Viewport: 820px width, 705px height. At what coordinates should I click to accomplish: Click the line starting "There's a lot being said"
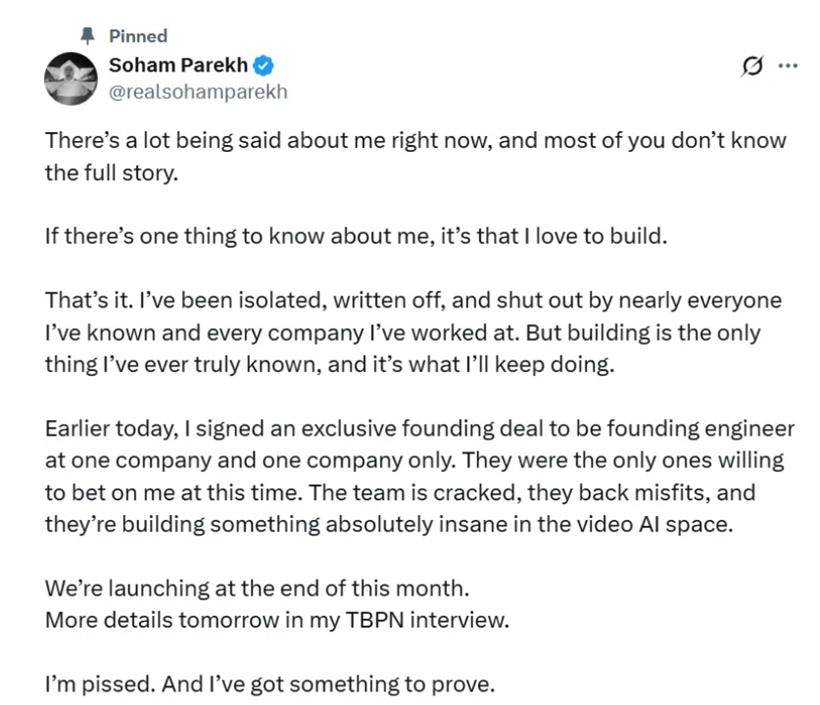tap(416, 141)
